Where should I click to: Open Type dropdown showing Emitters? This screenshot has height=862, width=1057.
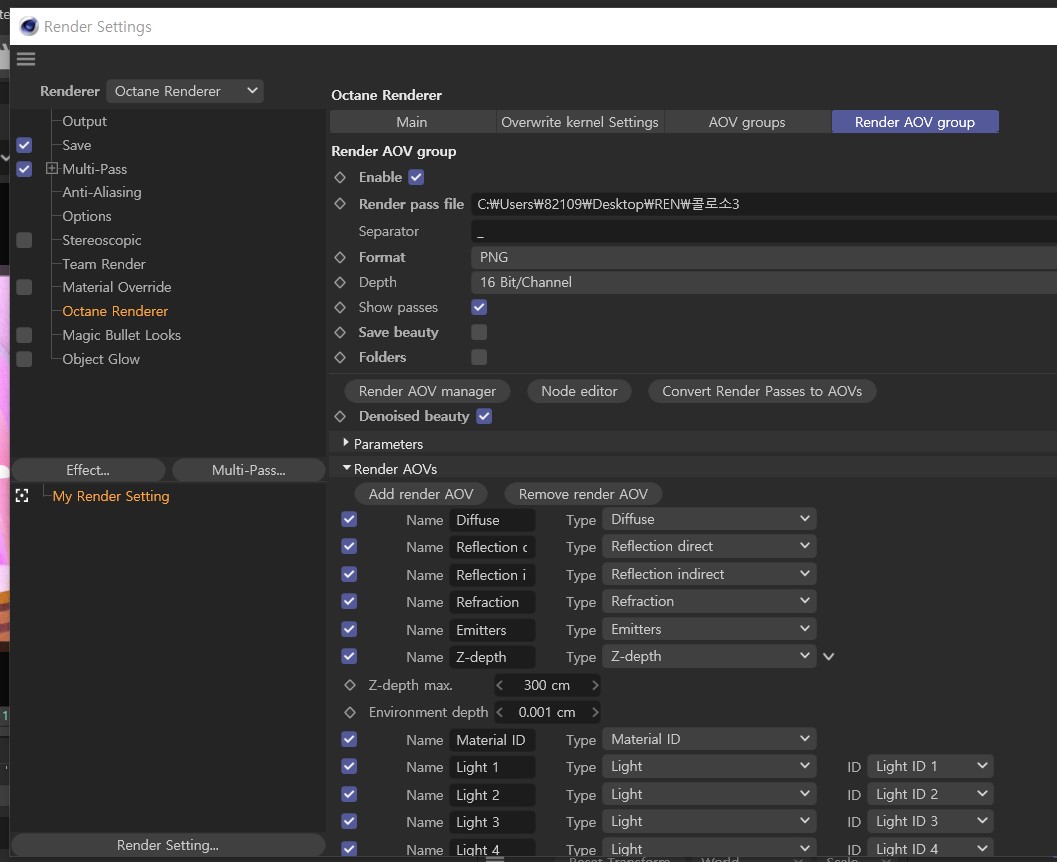(709, 629)
